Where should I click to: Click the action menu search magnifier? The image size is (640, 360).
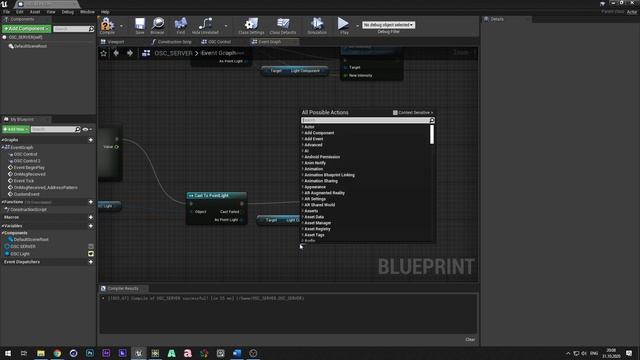coord(432,120)
